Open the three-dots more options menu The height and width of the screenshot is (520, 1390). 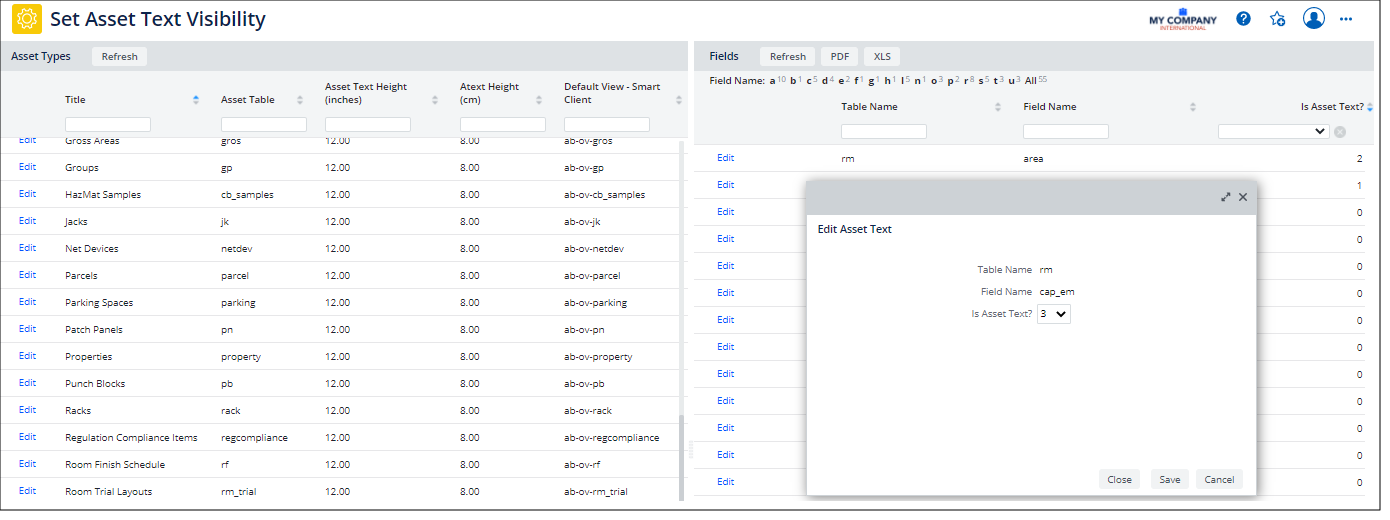coord(1346,19)
